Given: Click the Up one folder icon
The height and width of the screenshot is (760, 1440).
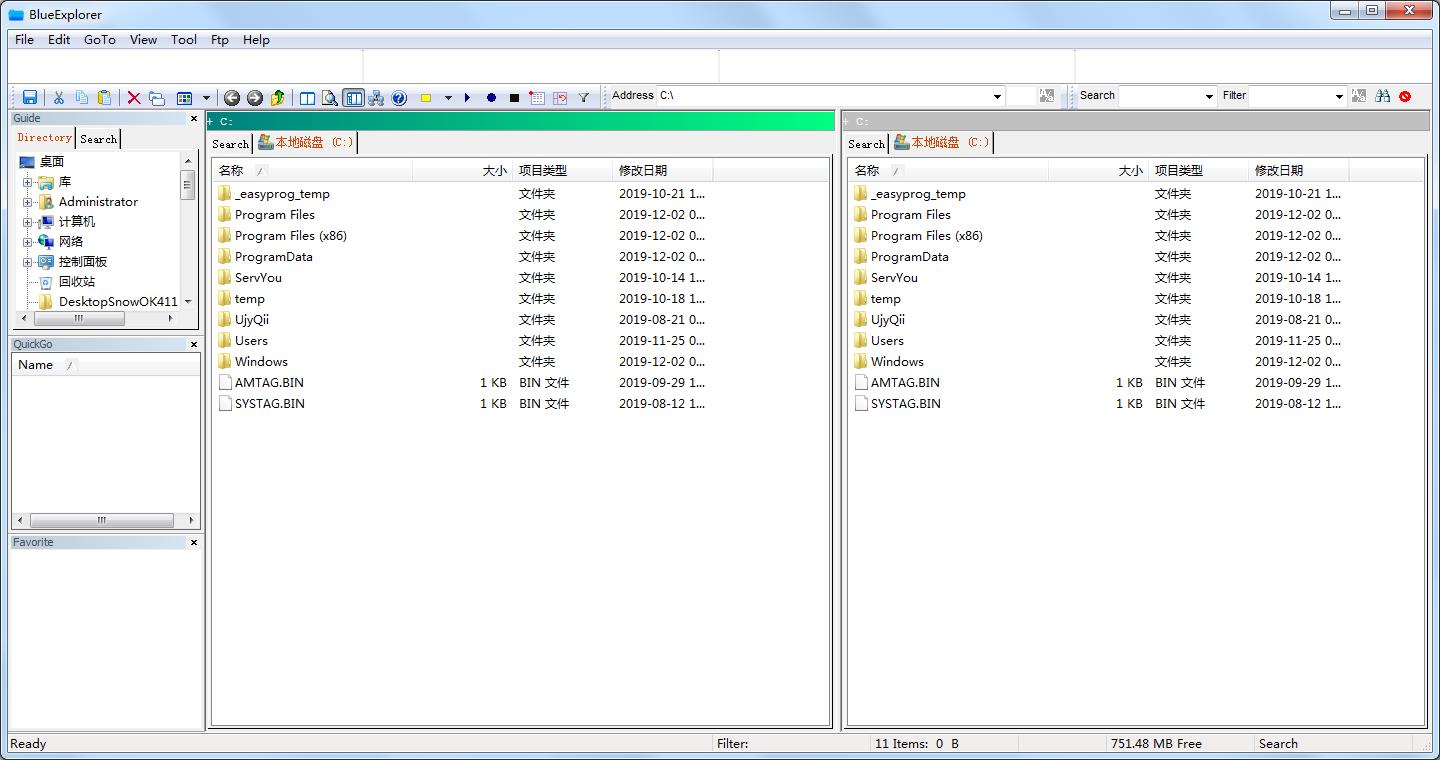Looking at the screenshot, I should [x=277, y=97].
